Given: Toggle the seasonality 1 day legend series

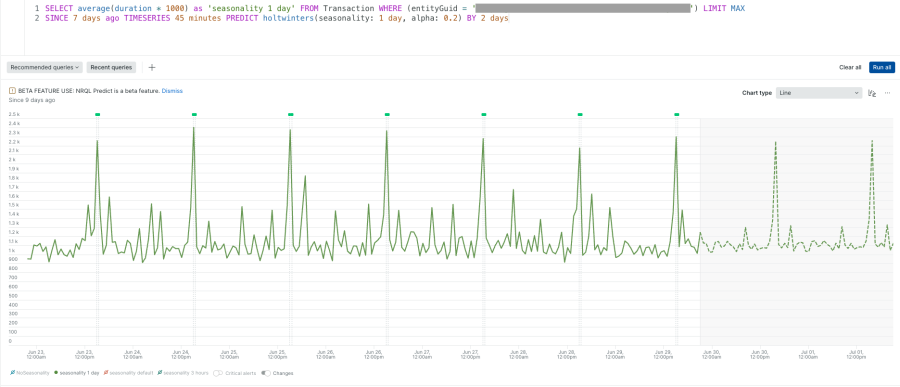Looking at the screenshot, I should coord(77,373).
